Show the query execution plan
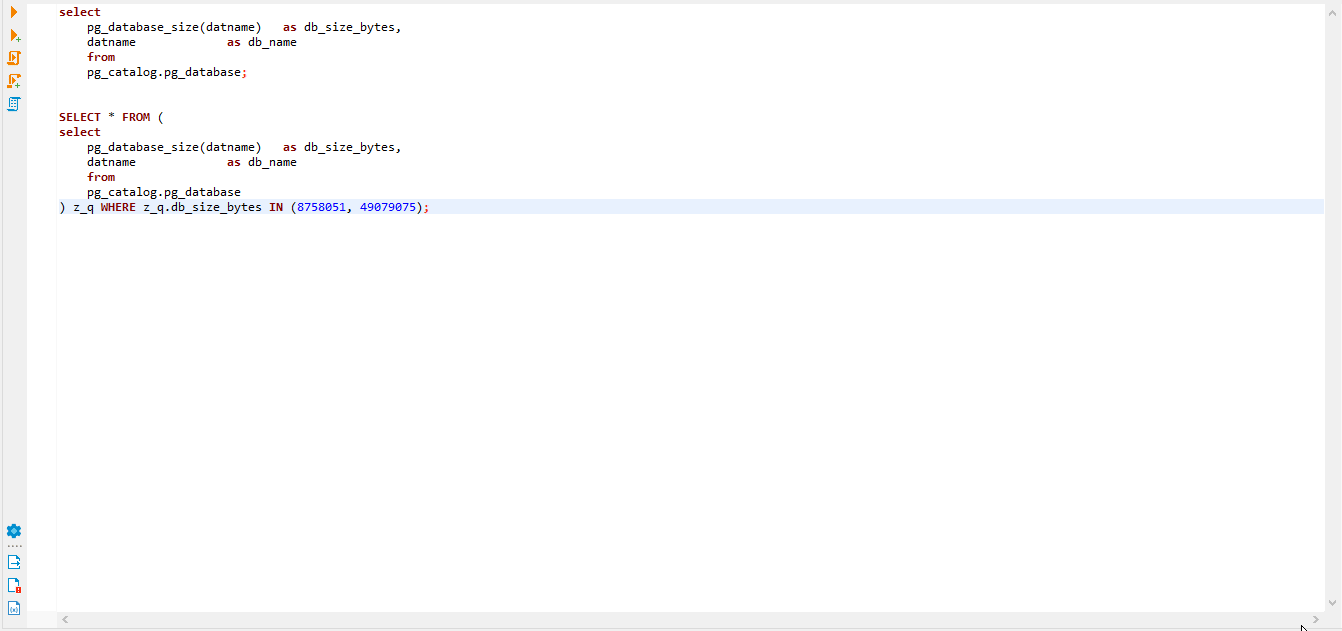This screenshot has width=1342, height=631. click(13, 103)
